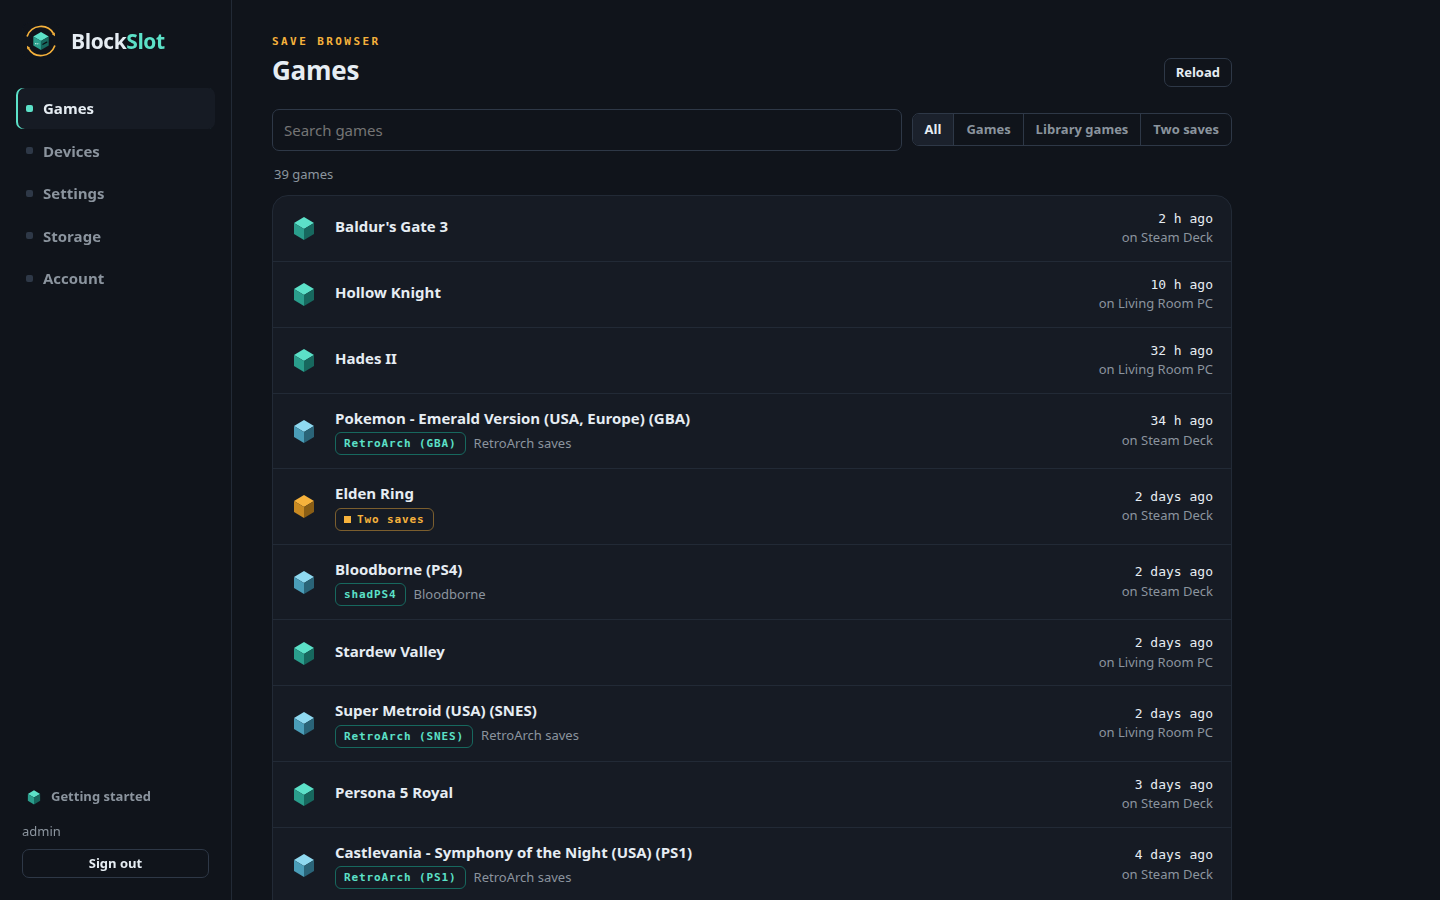The width and height of the screenshot is (1440, 900).
Task: Click the shadPS4 badge
Action: pos(370,595)
